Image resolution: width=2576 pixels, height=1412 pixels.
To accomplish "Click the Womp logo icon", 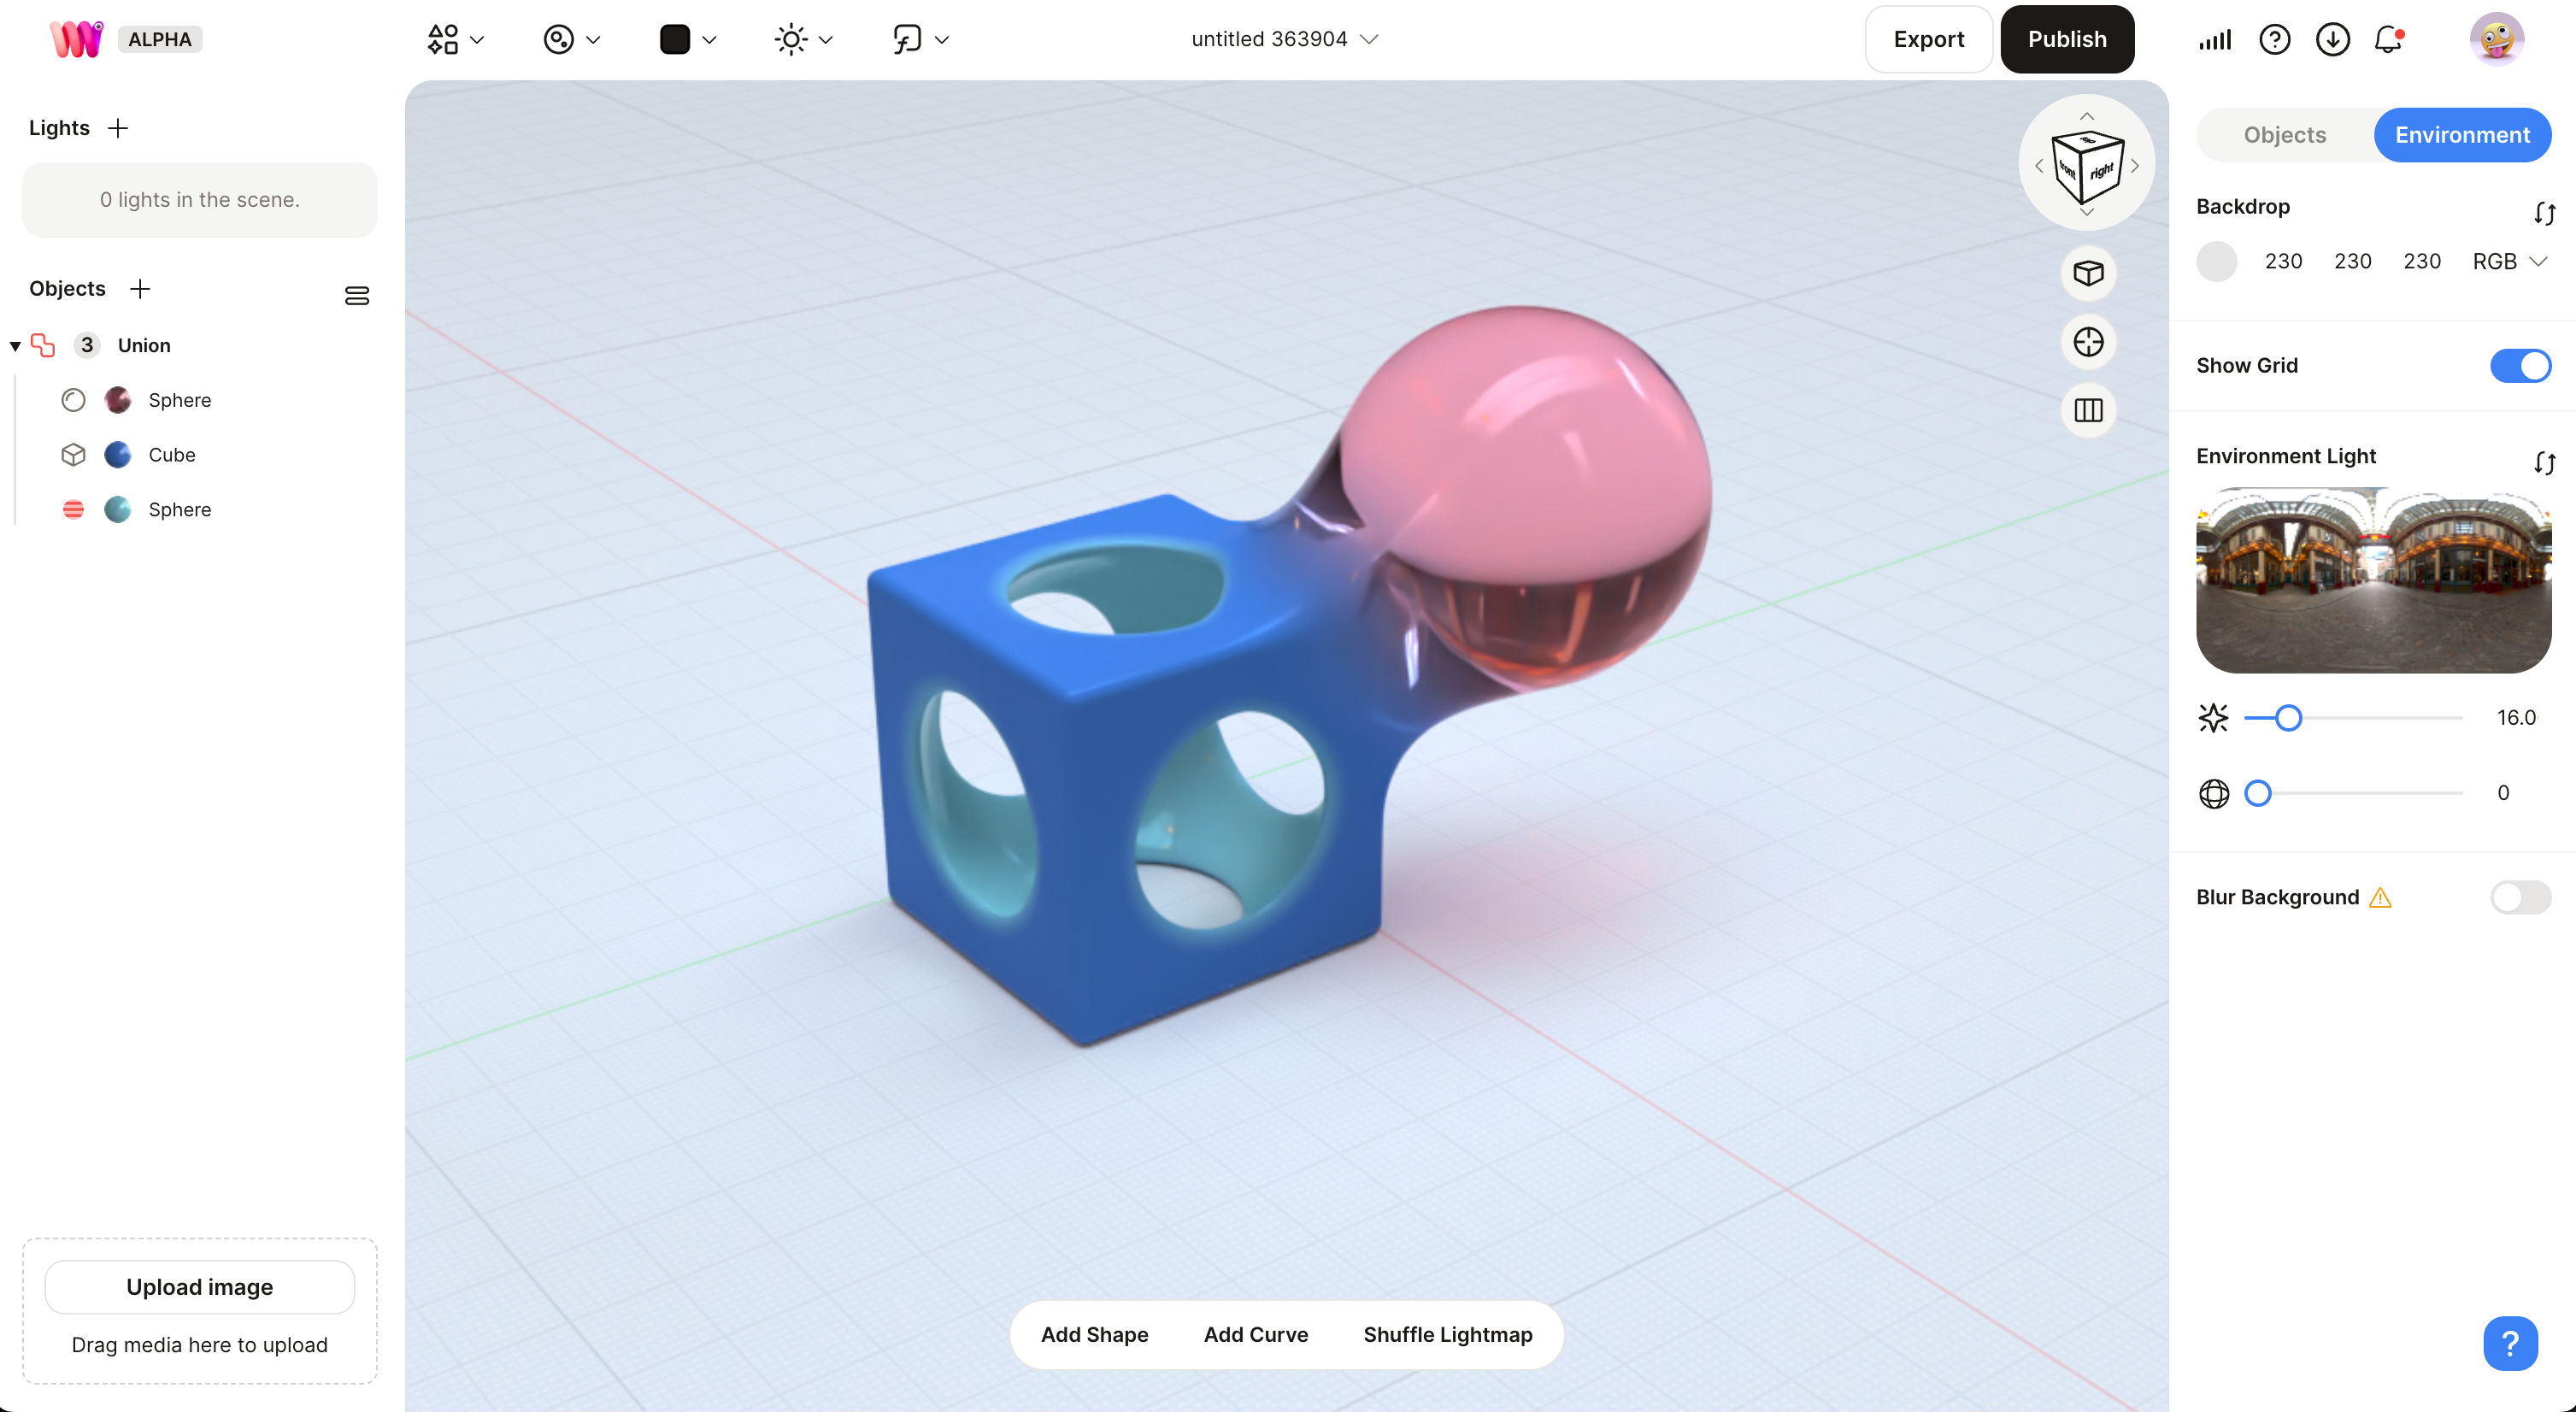I will [x=77, y=39].
